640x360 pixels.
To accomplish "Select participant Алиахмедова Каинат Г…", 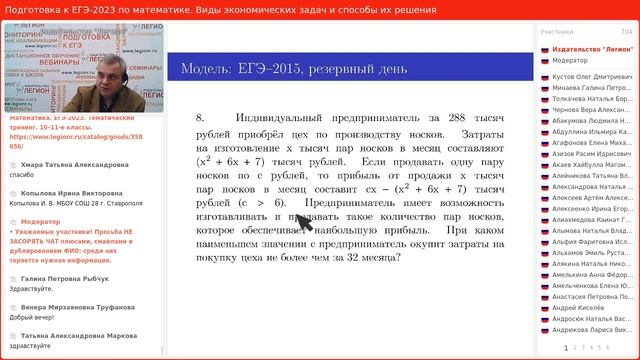I will [x=591, y=220].
